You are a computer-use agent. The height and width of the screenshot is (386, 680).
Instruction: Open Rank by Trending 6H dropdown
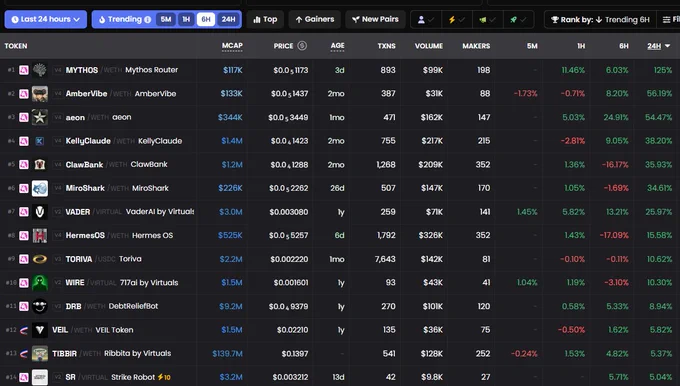pos(600,20)
